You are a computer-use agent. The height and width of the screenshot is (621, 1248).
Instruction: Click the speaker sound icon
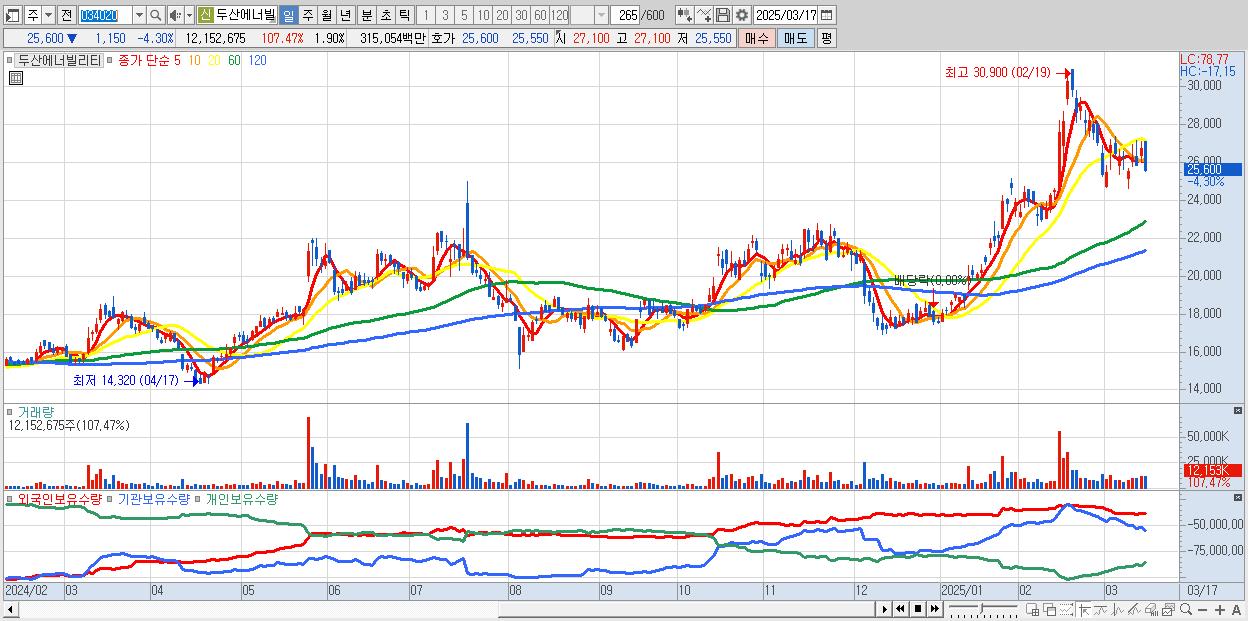coord(175,15)
